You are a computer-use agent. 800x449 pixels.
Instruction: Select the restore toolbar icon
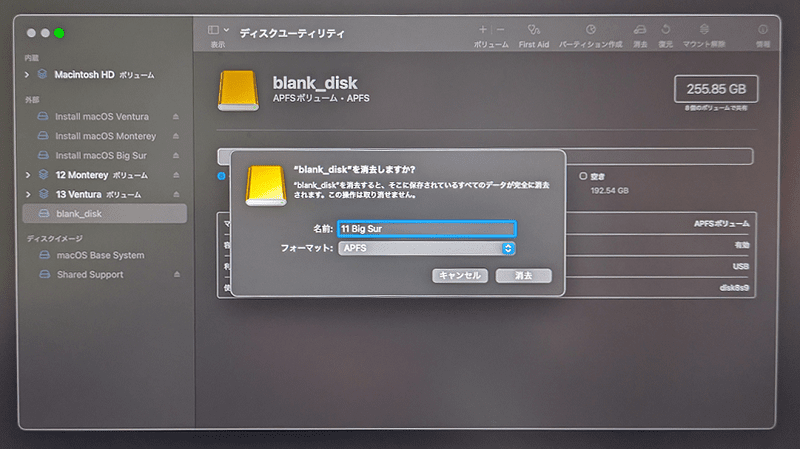[x=665, y=30]
